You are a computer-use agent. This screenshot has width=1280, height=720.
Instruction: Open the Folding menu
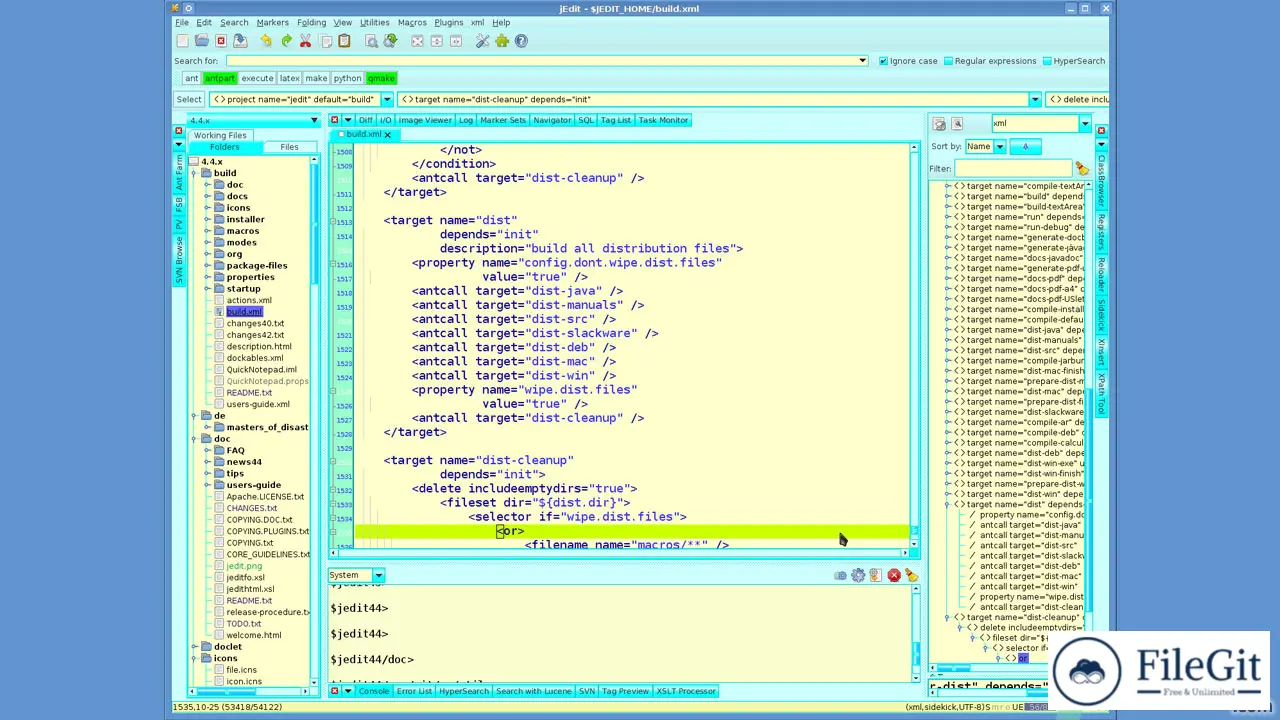pos(311,22)
